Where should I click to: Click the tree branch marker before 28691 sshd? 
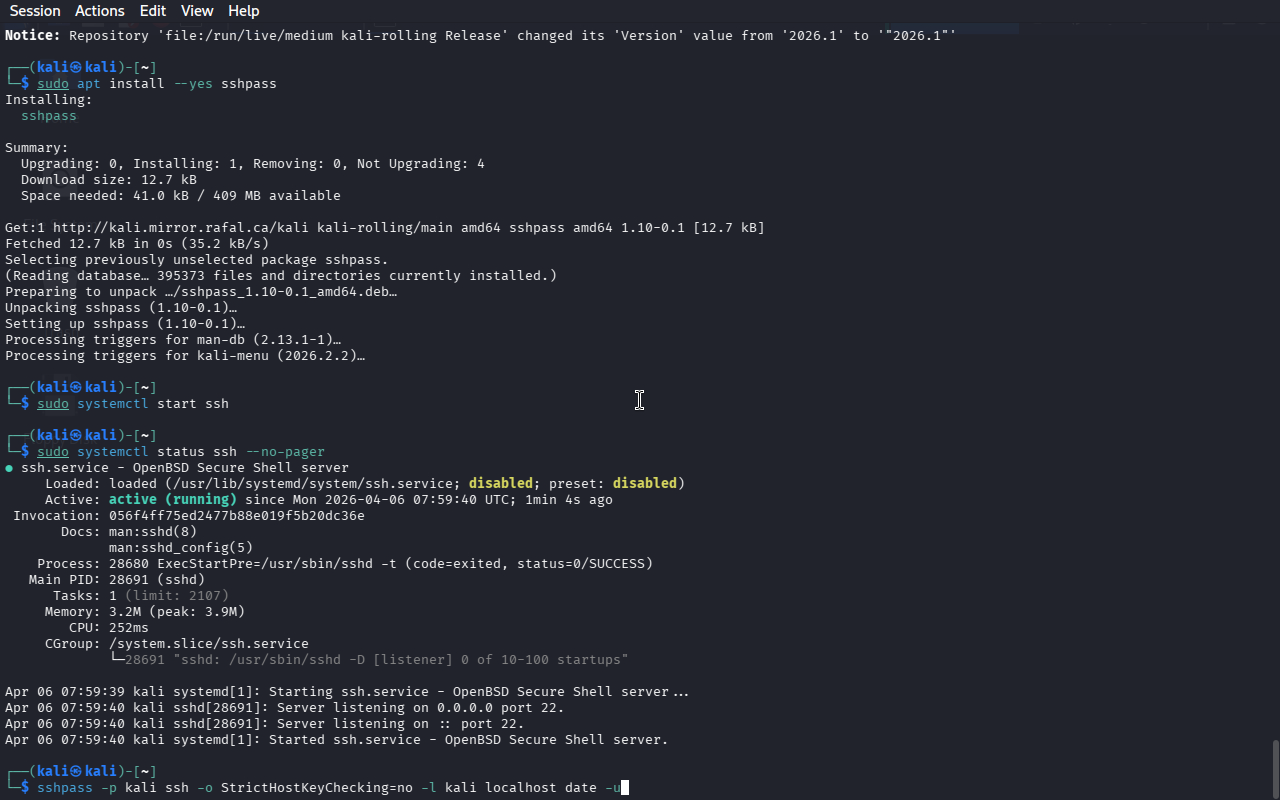click(x=117, y=660)
